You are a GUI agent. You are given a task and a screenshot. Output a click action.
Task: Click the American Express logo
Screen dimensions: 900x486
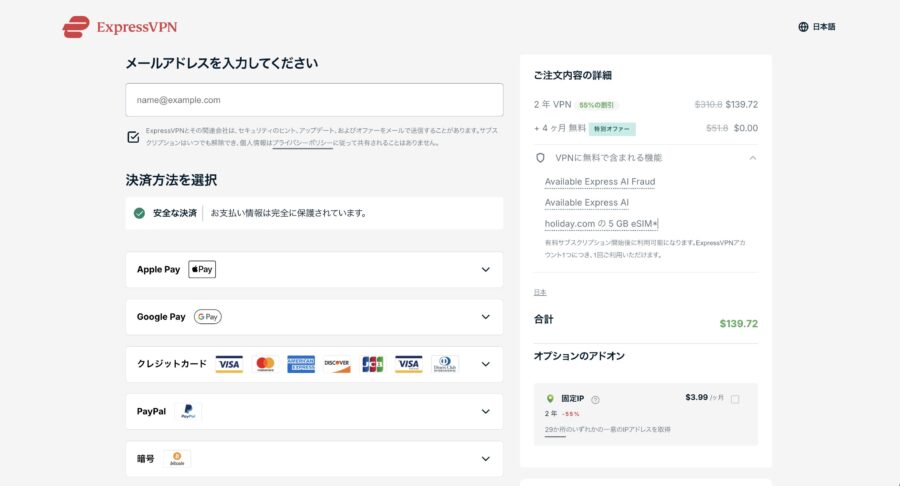[x=301, y=364]
